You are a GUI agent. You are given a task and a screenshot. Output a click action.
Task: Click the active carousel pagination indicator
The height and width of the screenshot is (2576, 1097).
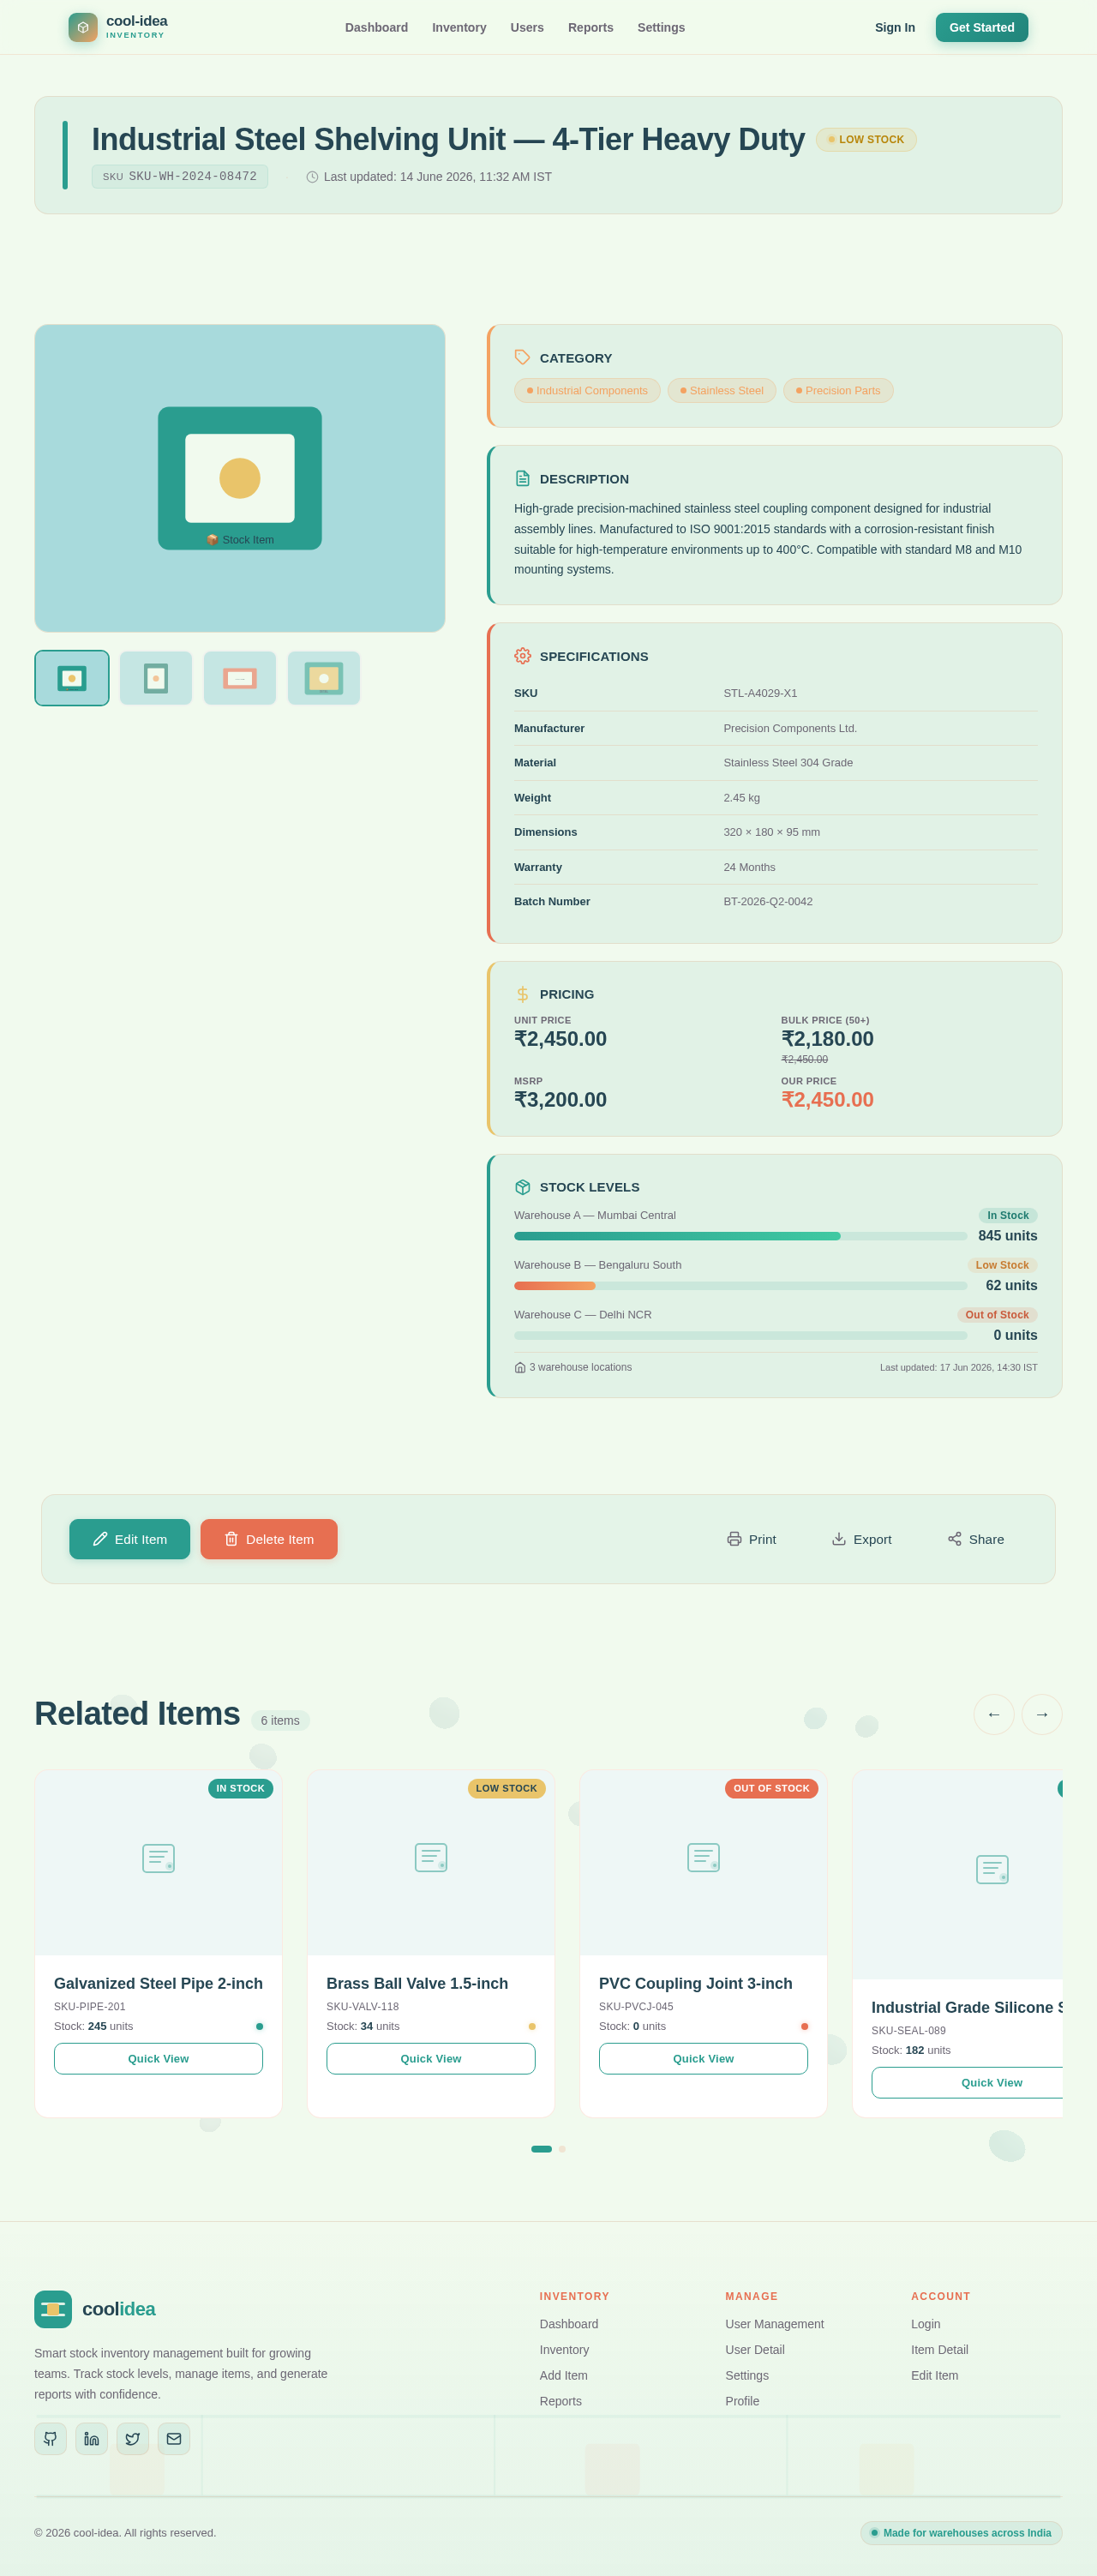point(541,2149)
